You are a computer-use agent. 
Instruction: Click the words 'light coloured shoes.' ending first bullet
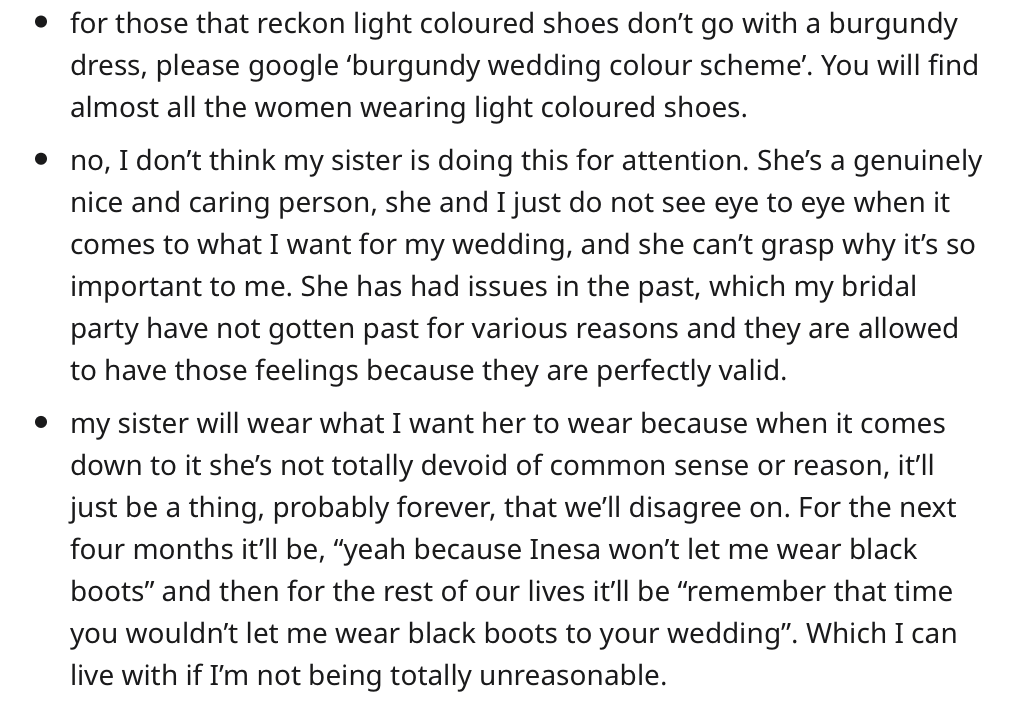click(610, 107)
